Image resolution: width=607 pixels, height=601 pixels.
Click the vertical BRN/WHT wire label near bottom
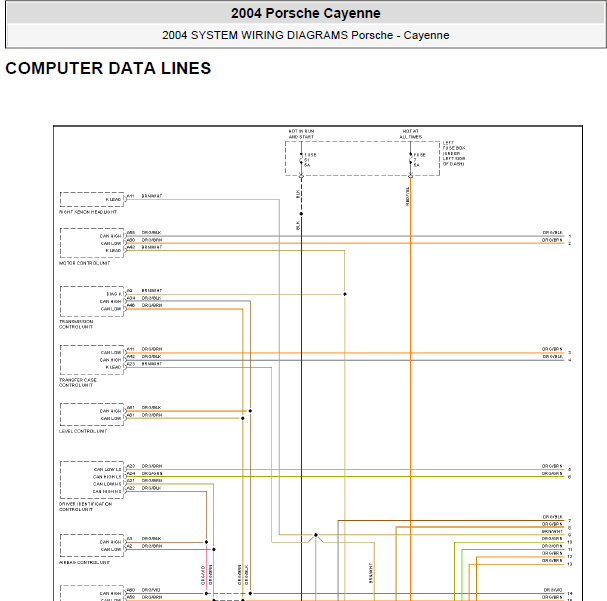tap(371, 573)
